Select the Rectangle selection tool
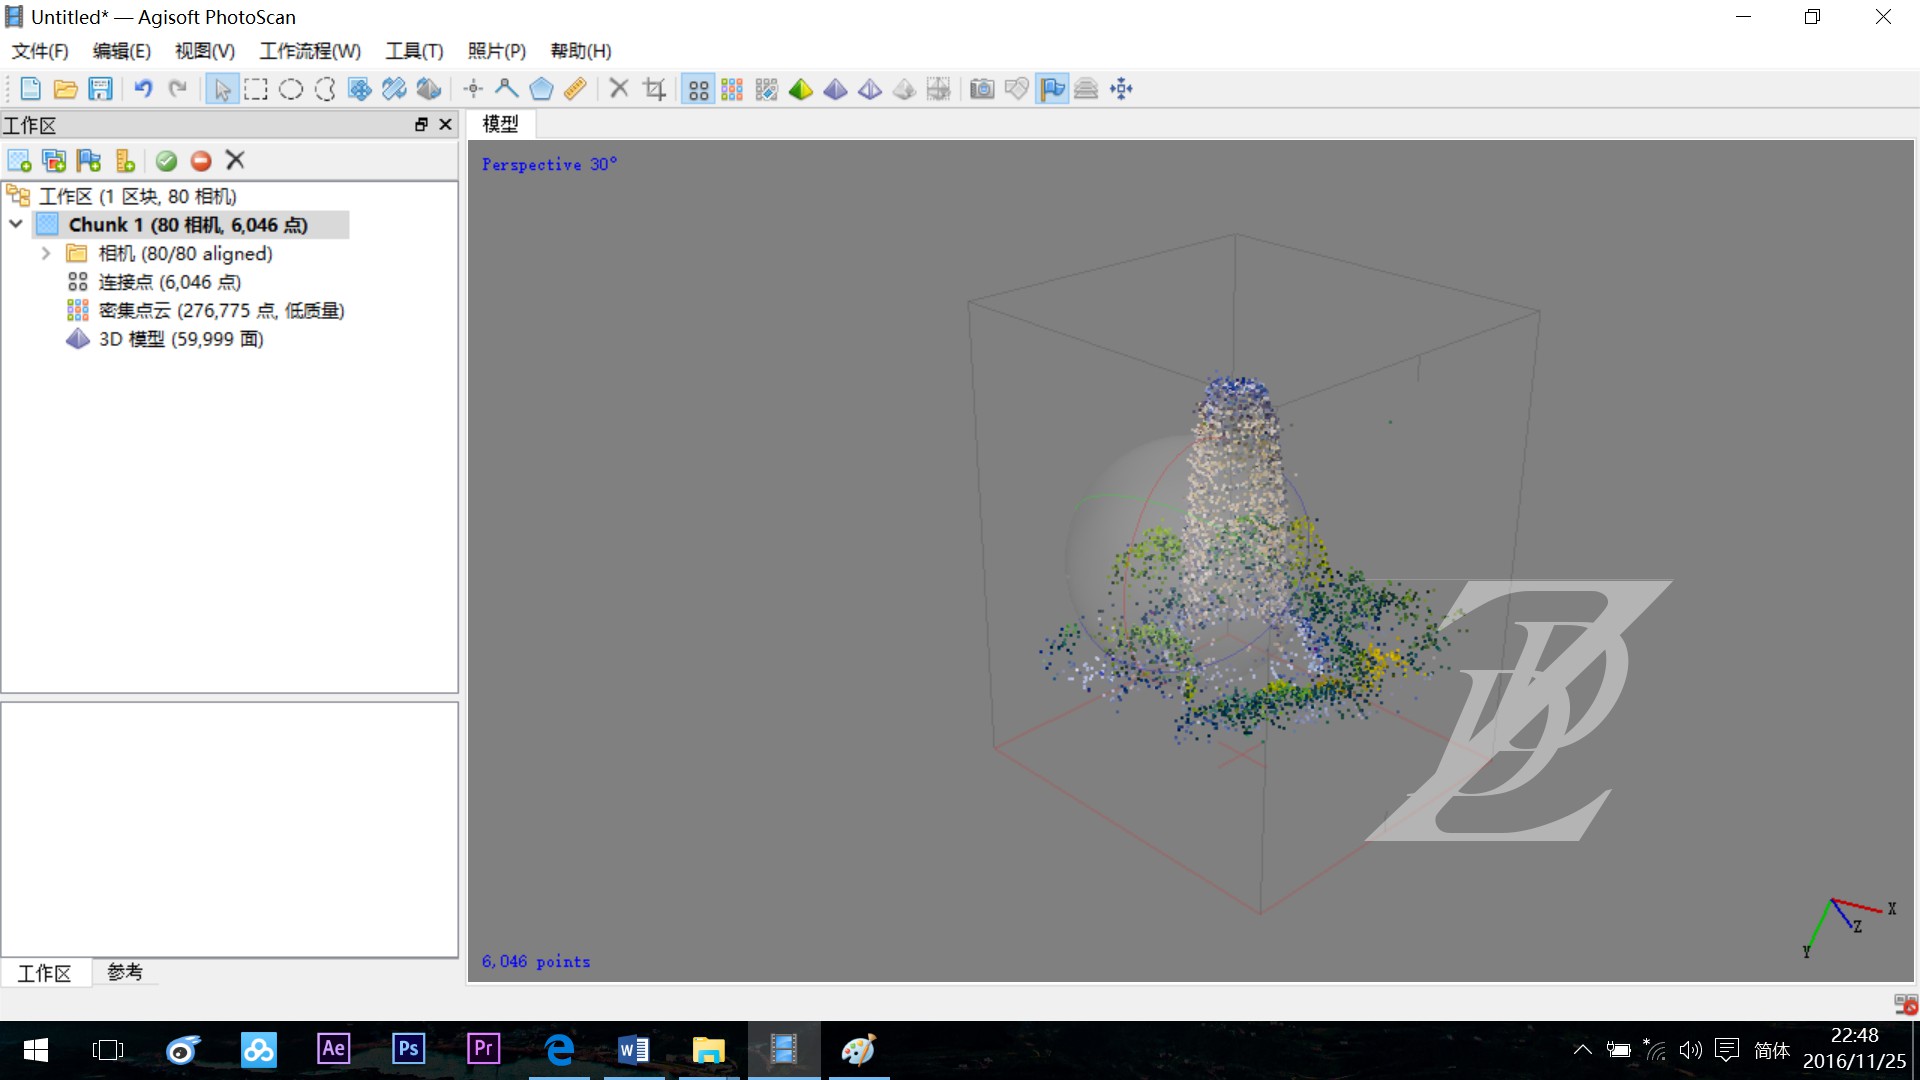This screenshot has width=1920, height=1080. (256, 89)
